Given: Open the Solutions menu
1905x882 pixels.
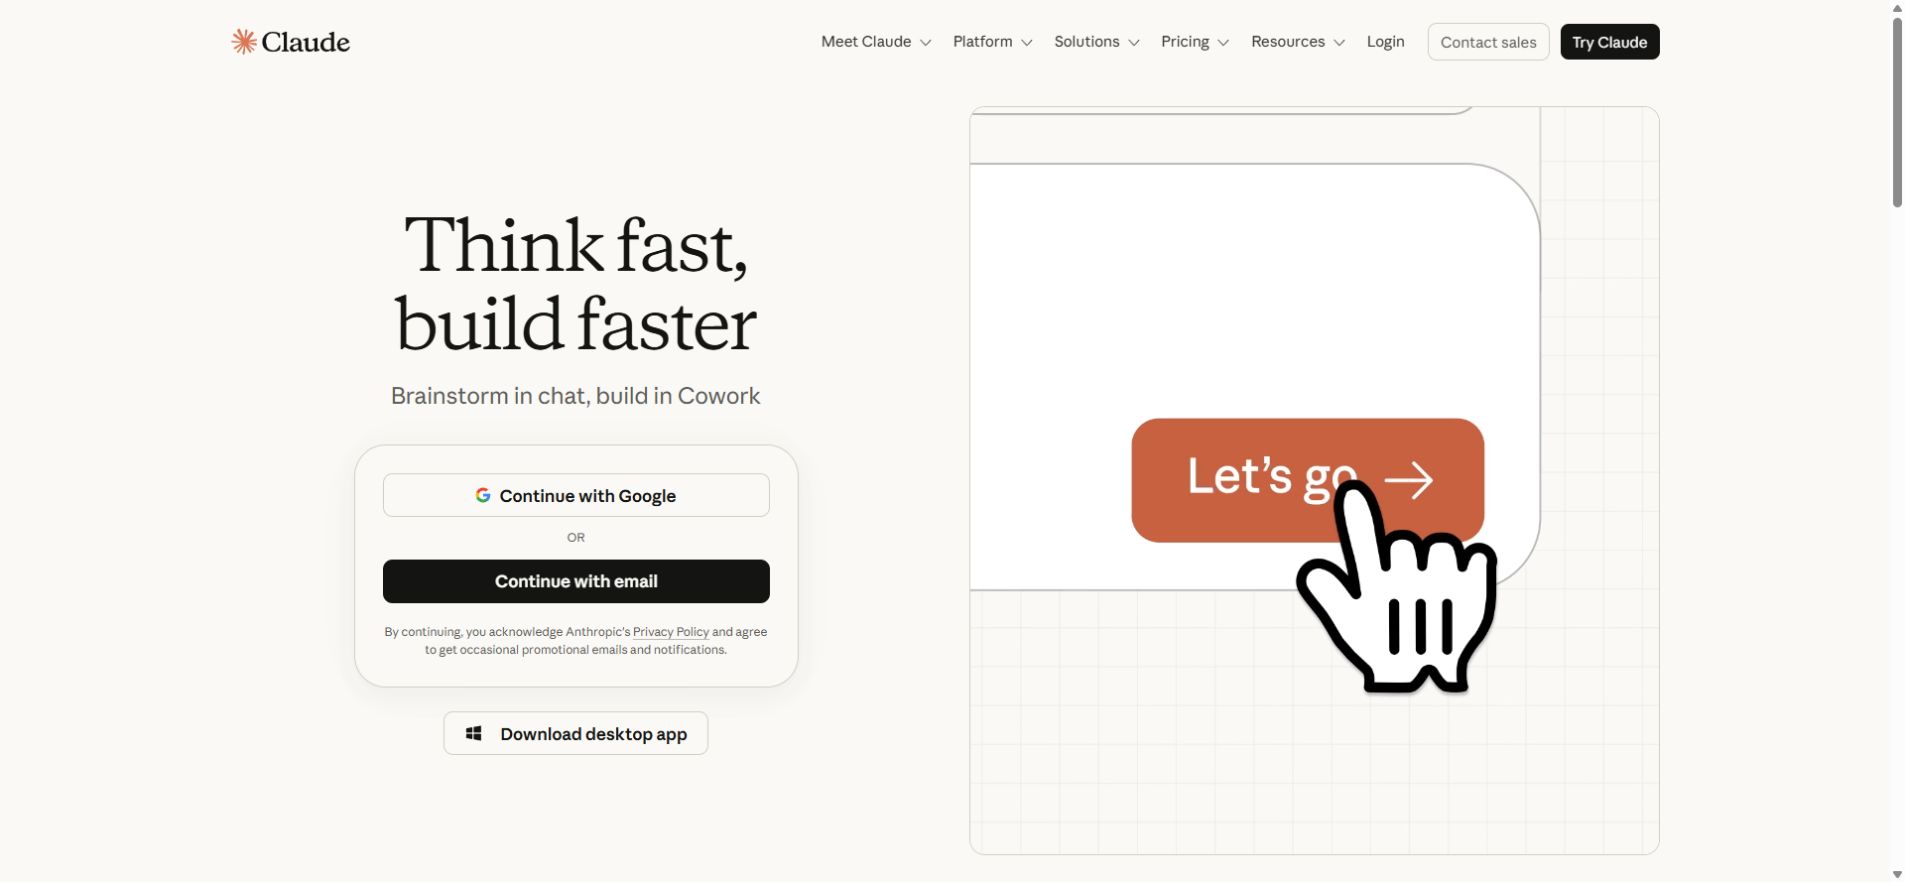Looking at the screenshot, I should [x=1097, y=42].
